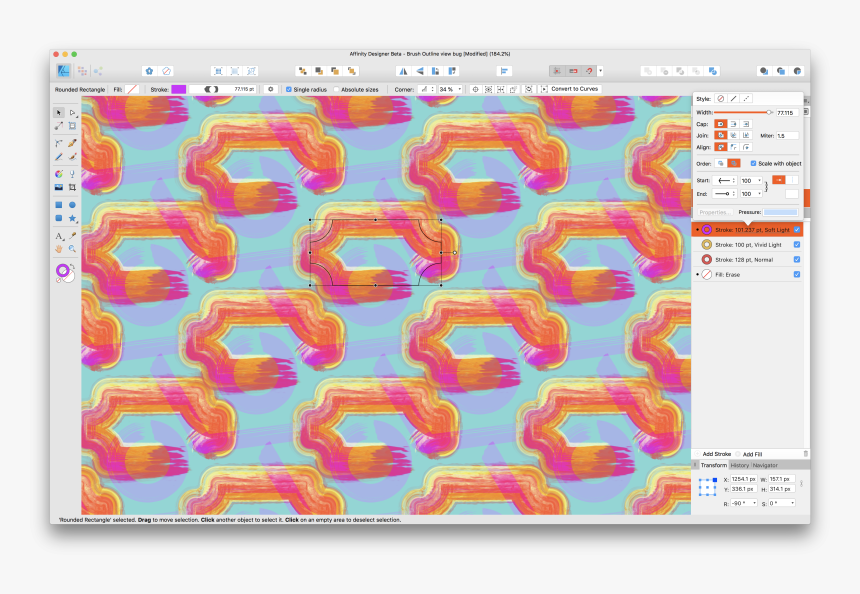Select the Artistic Text tool

click(x=59, y=236)
